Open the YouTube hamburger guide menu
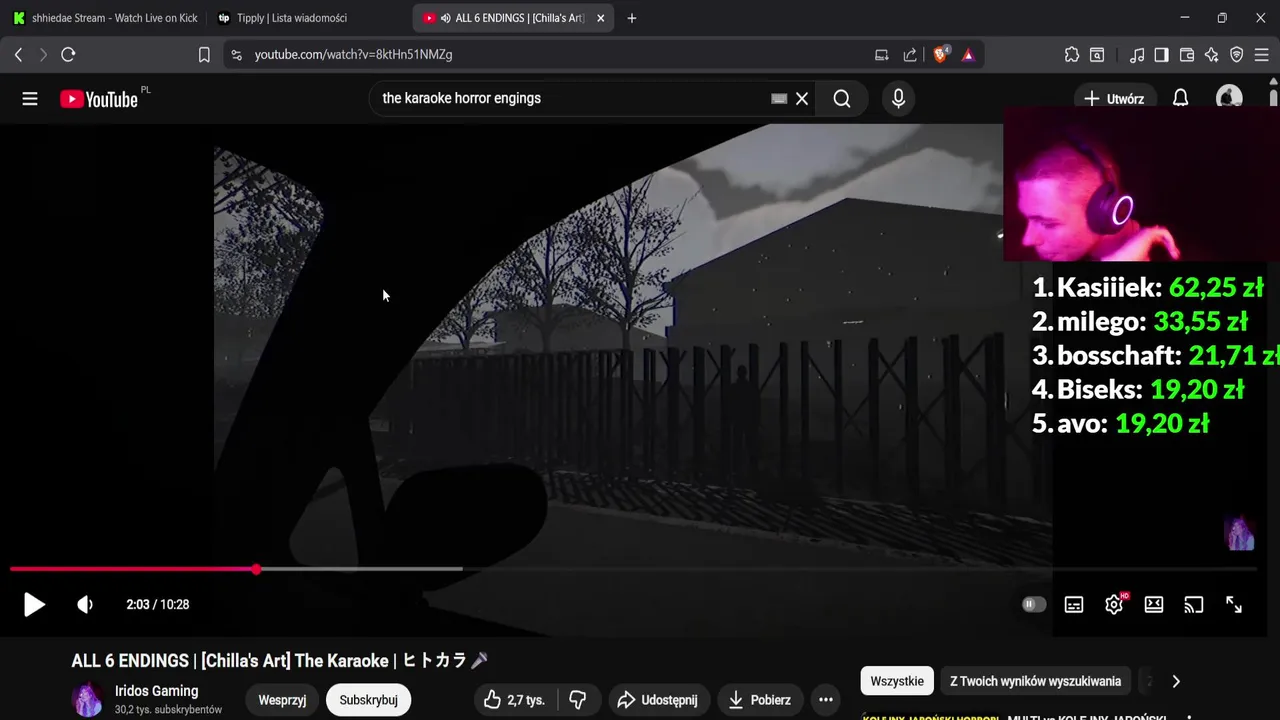The width and height of the screenshot is (1280, 720). [x=30, y=99]
